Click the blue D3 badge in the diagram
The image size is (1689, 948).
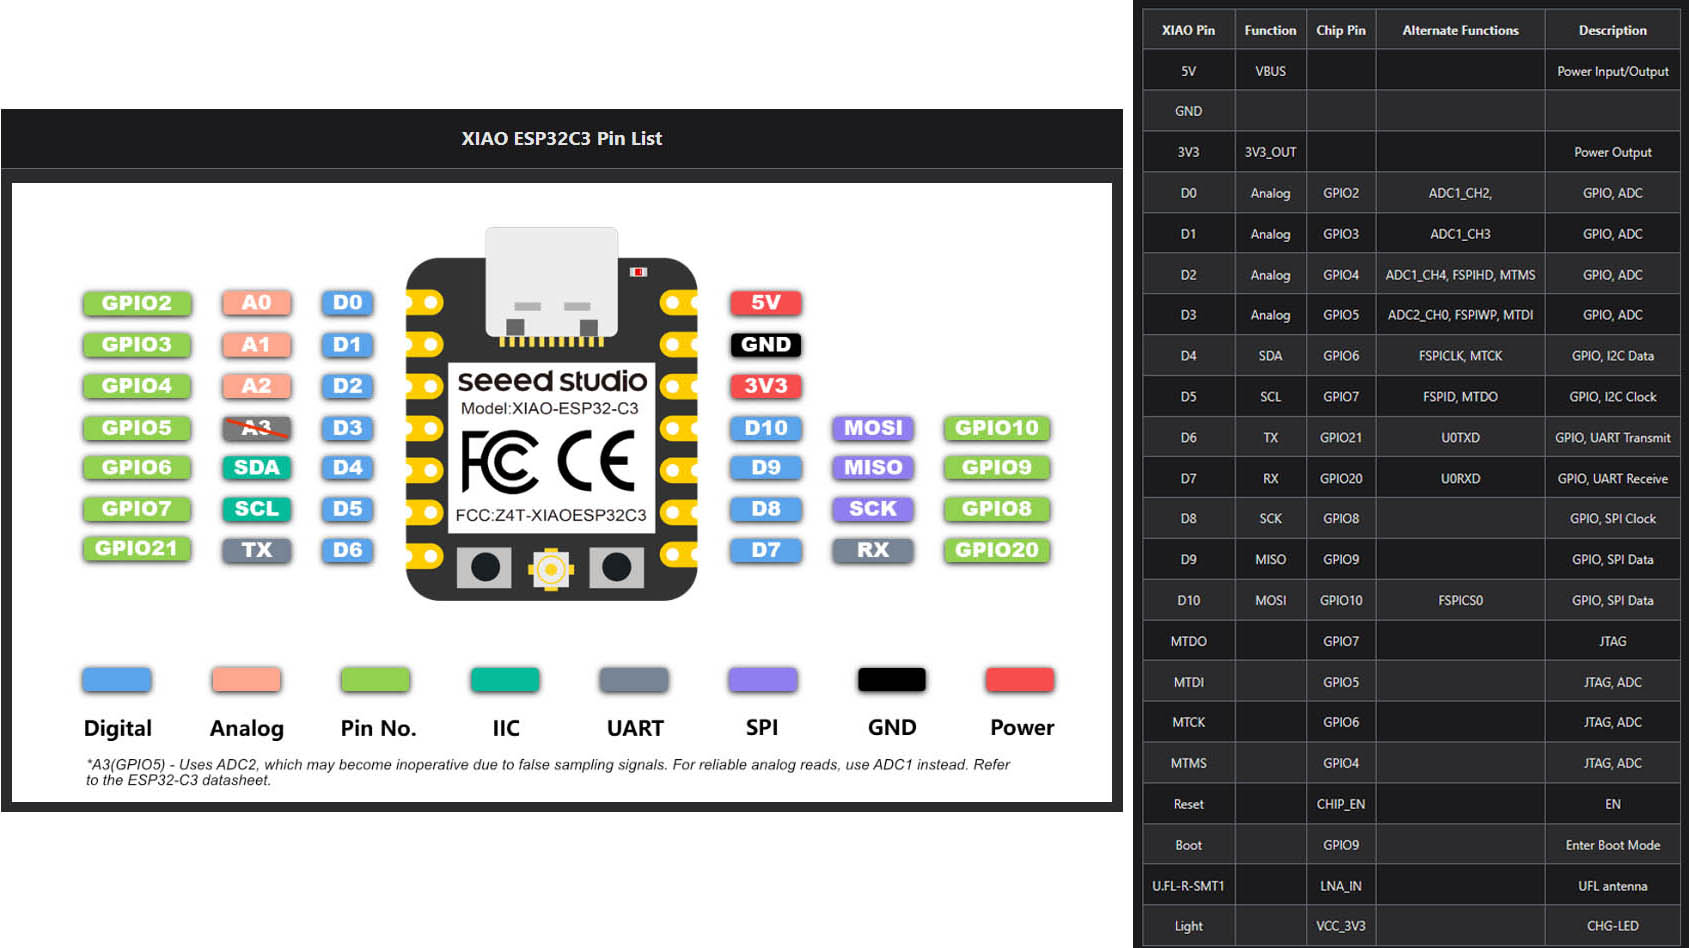[347, 428]
